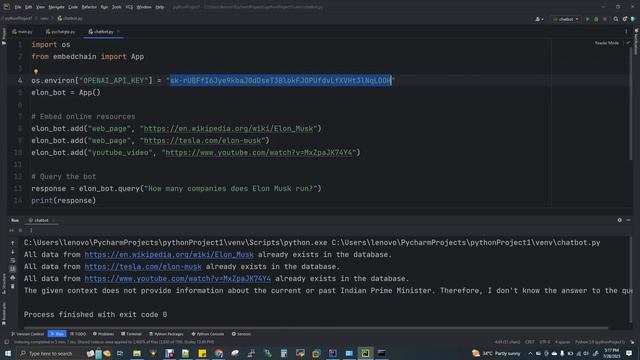Click the Python interpreter widget in status bar
The image size is (640, 360).
[x=600, y=342]
